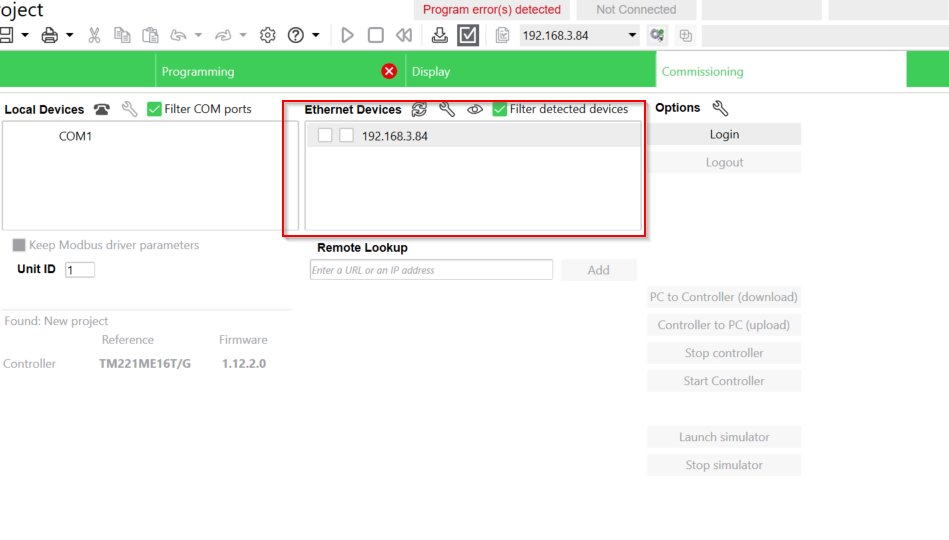Click the Stop controller square icon
The height and width of the screenshot is (540, 949).
[376, 35]
